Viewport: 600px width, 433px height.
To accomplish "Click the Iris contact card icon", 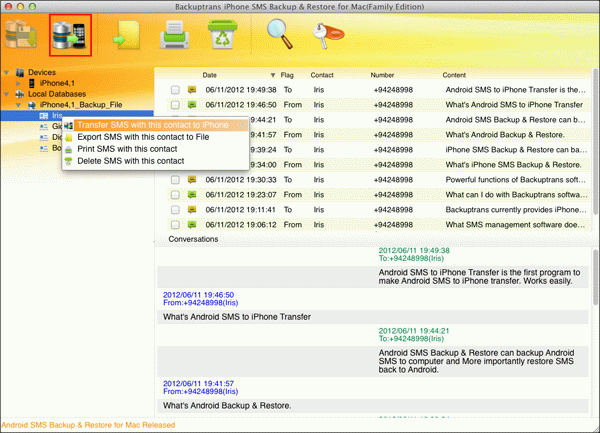I will click(44, 116).
